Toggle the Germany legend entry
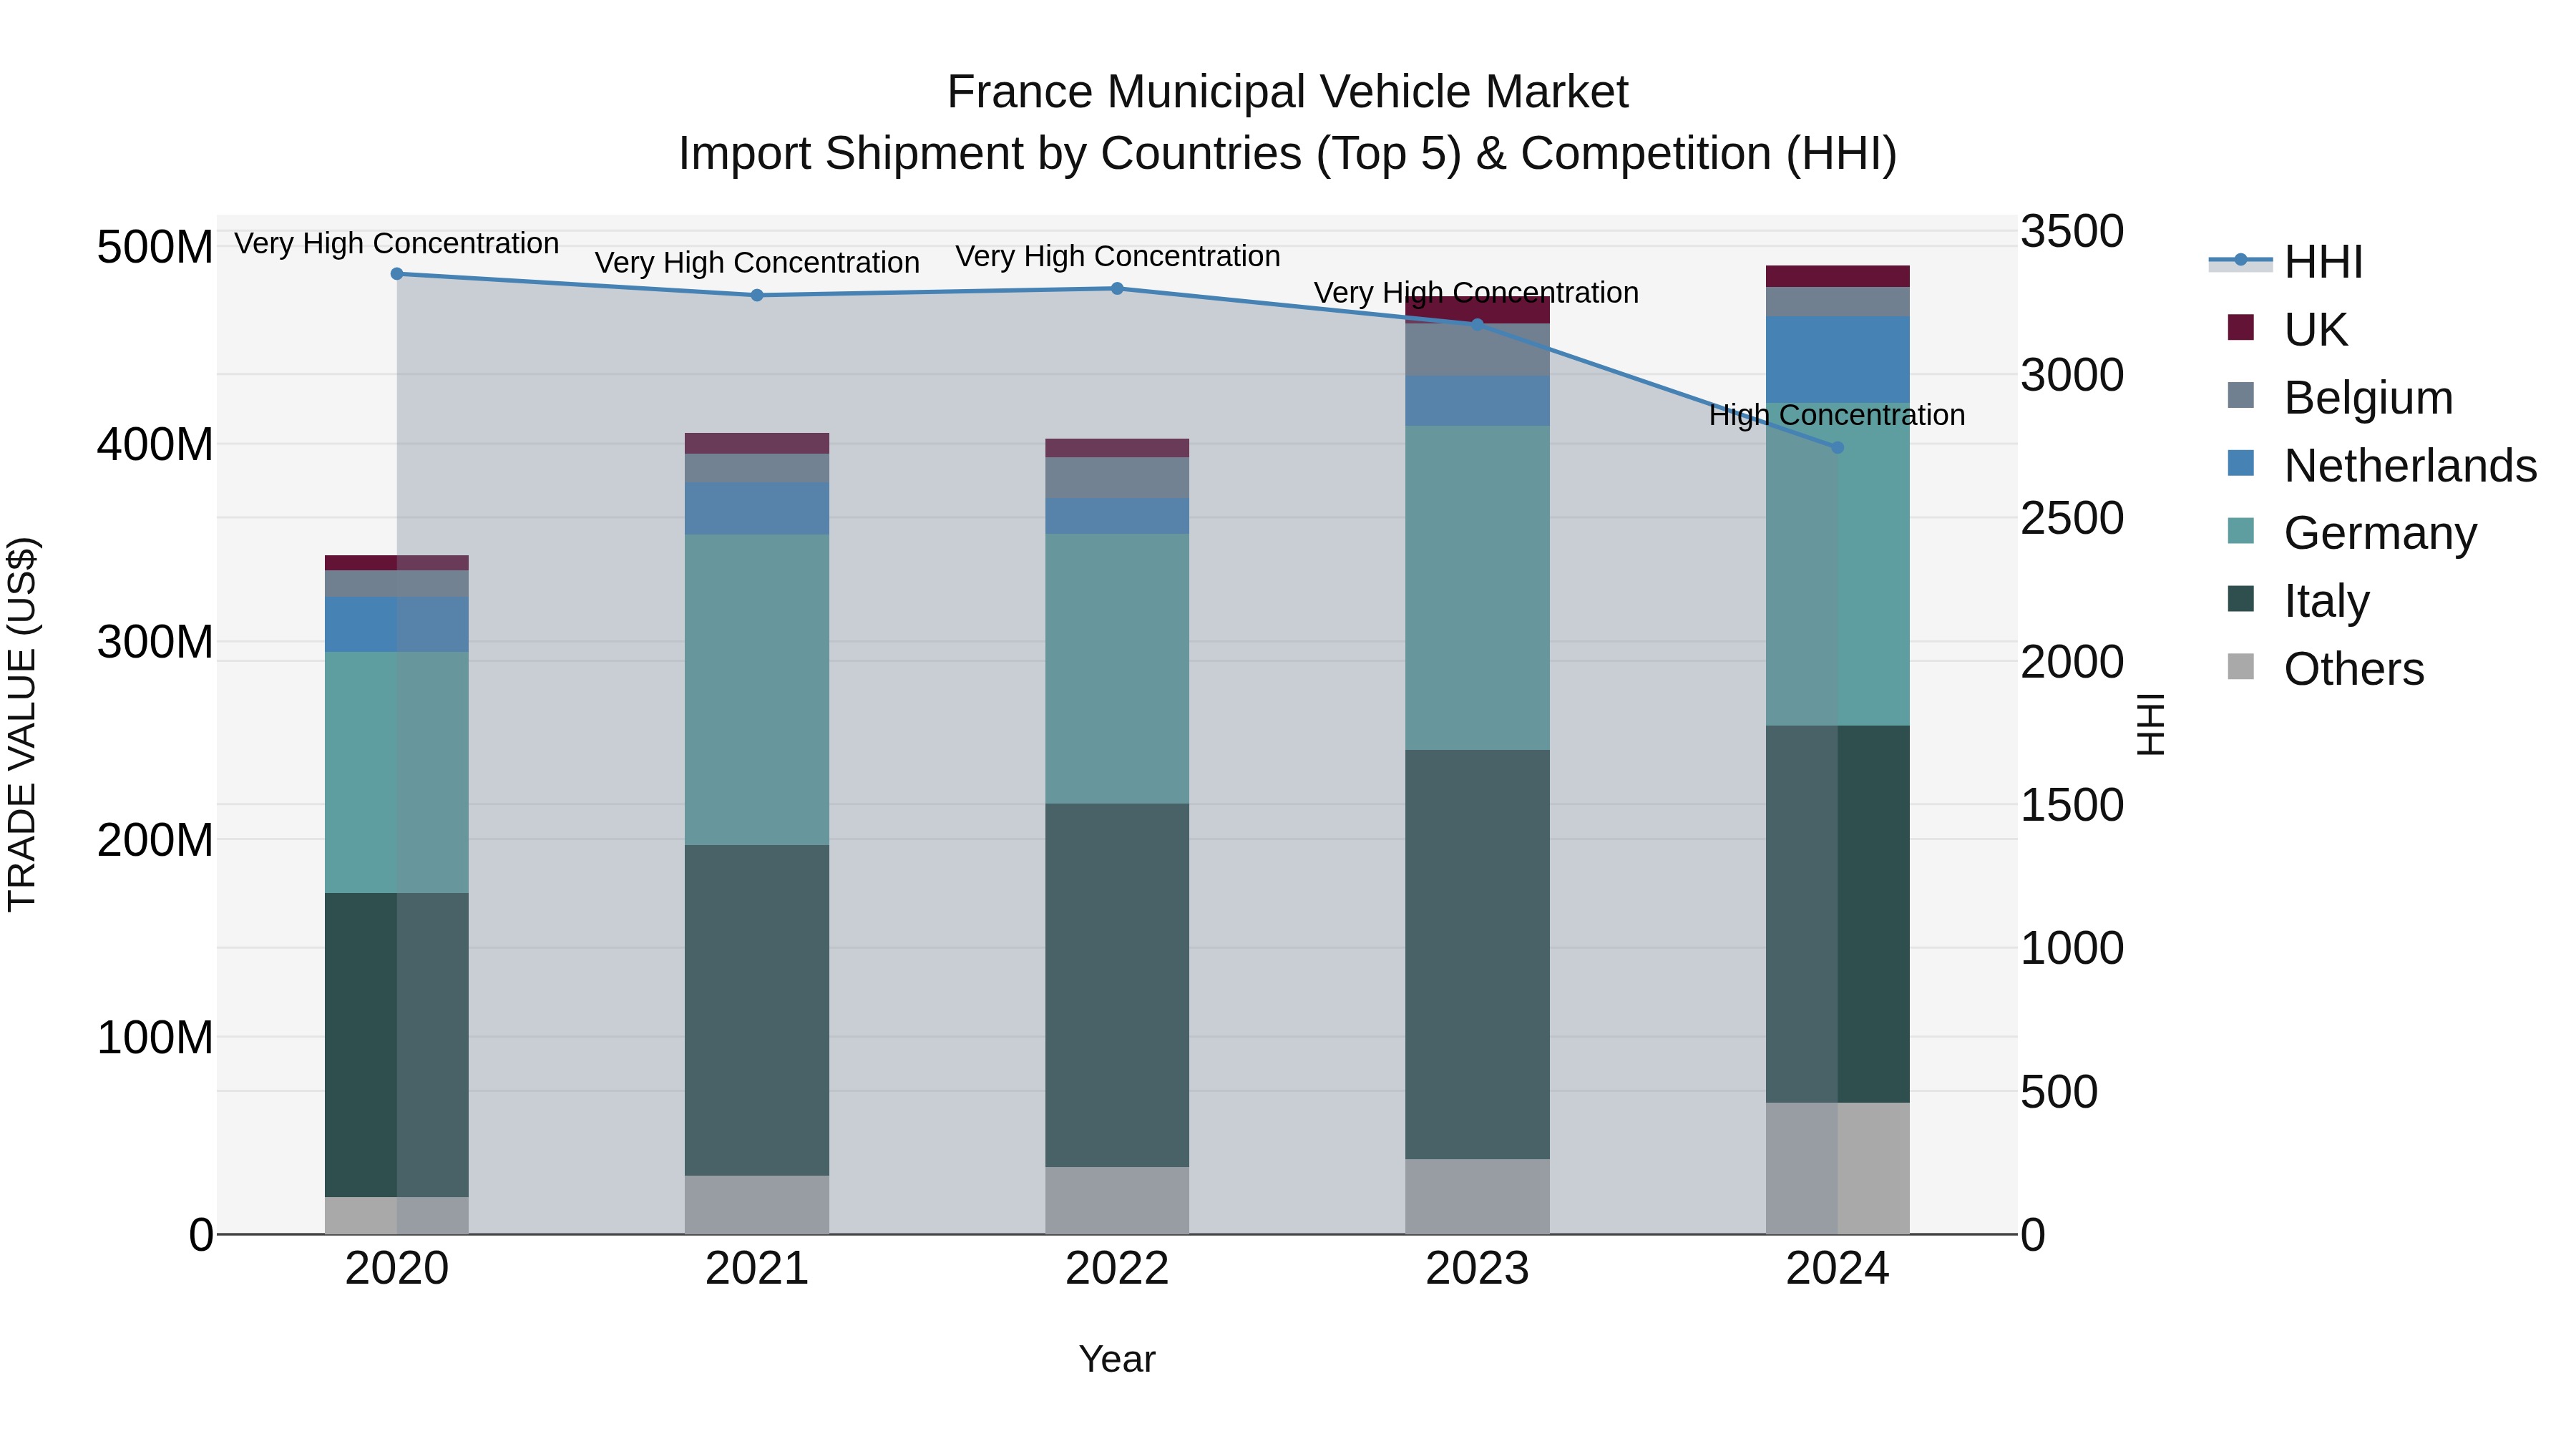Screen dimensions: 2576x1449 tap(2352, 532)
